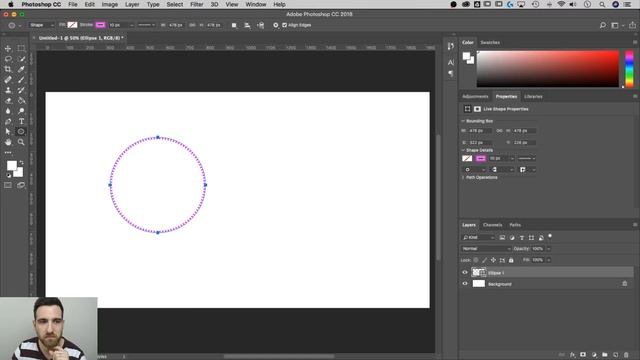The image size is (640, 360).
Task: Open the layer Kind filter dropdown
Action: [x=478, y=238]
